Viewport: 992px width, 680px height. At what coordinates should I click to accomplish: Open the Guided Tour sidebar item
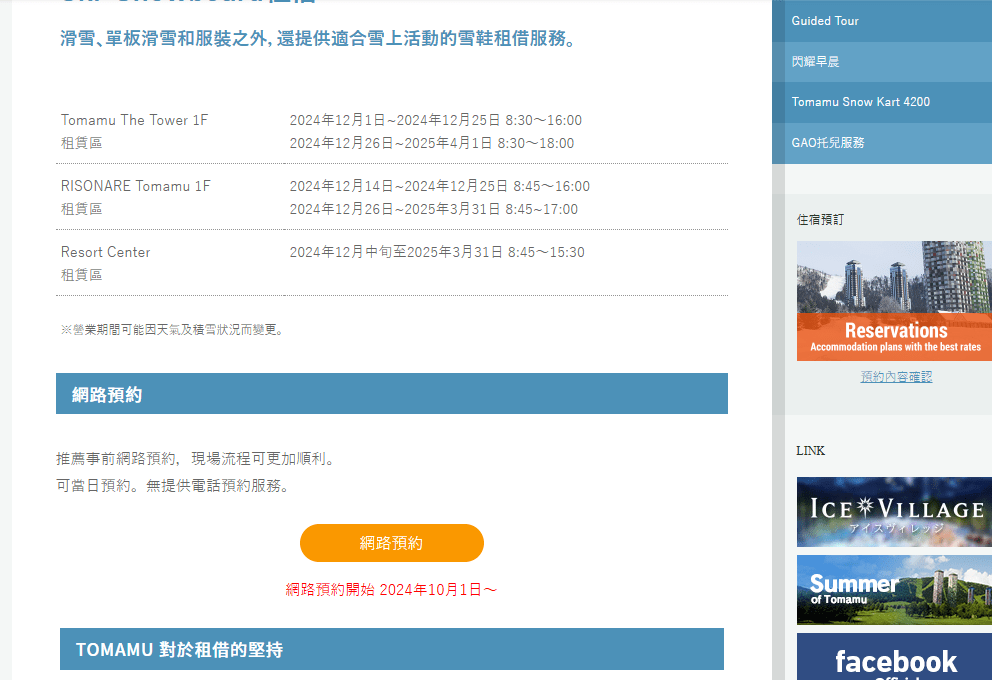825,21
